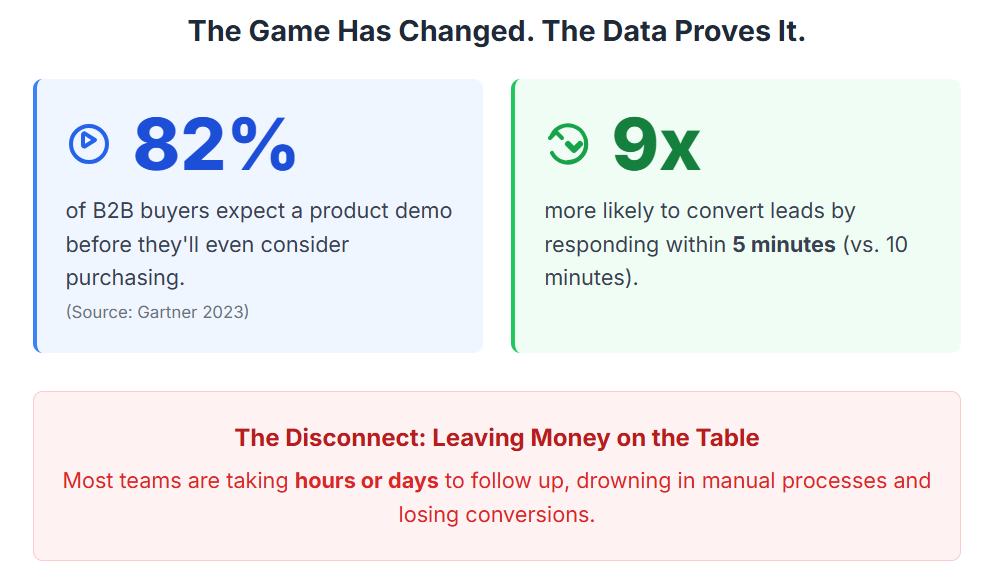Viewport: 995px width, 581px height.
Task: Click the "Most teams are taking" text
Action: (x=175, y=481)
